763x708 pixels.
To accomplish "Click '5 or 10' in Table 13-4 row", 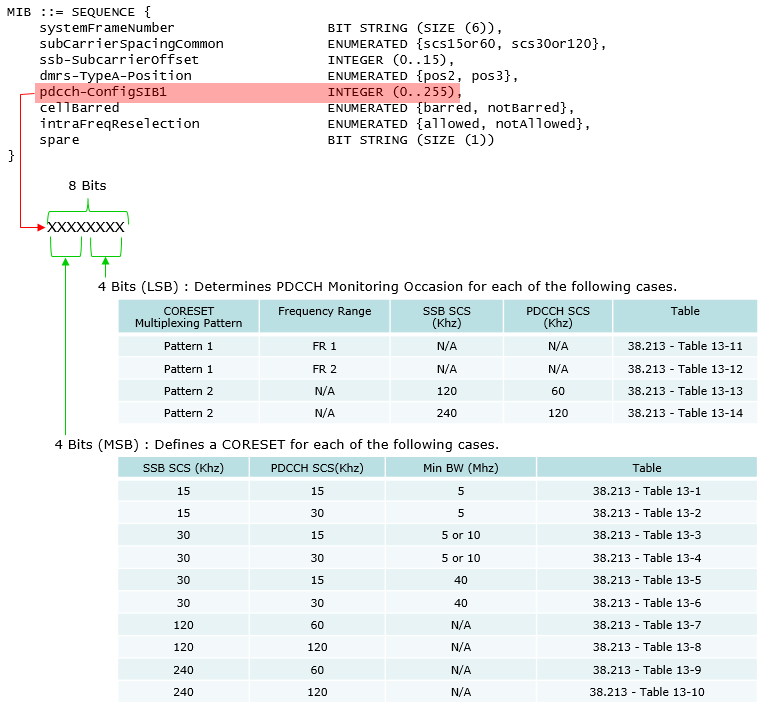I will tap(461, 558).
